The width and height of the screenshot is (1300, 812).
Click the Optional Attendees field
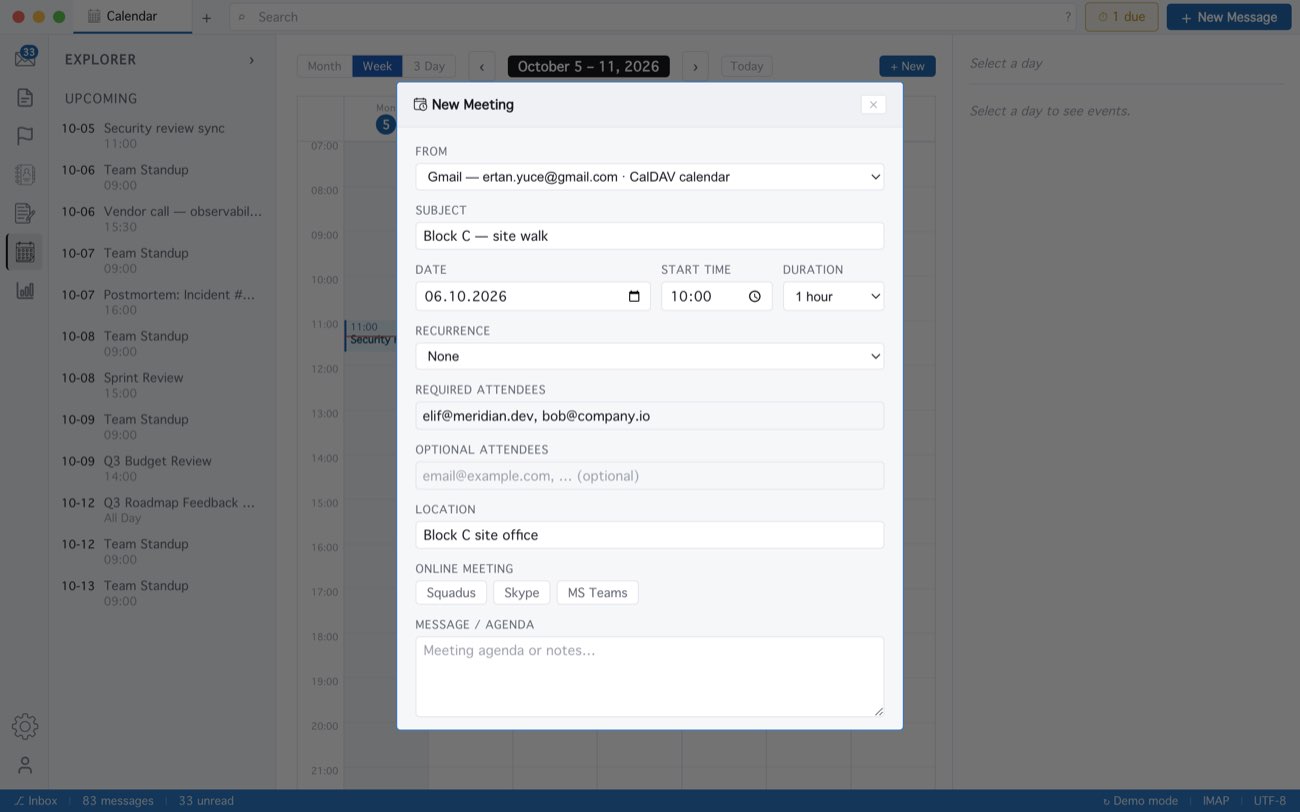pyautogui.click(x=650, y=476)
